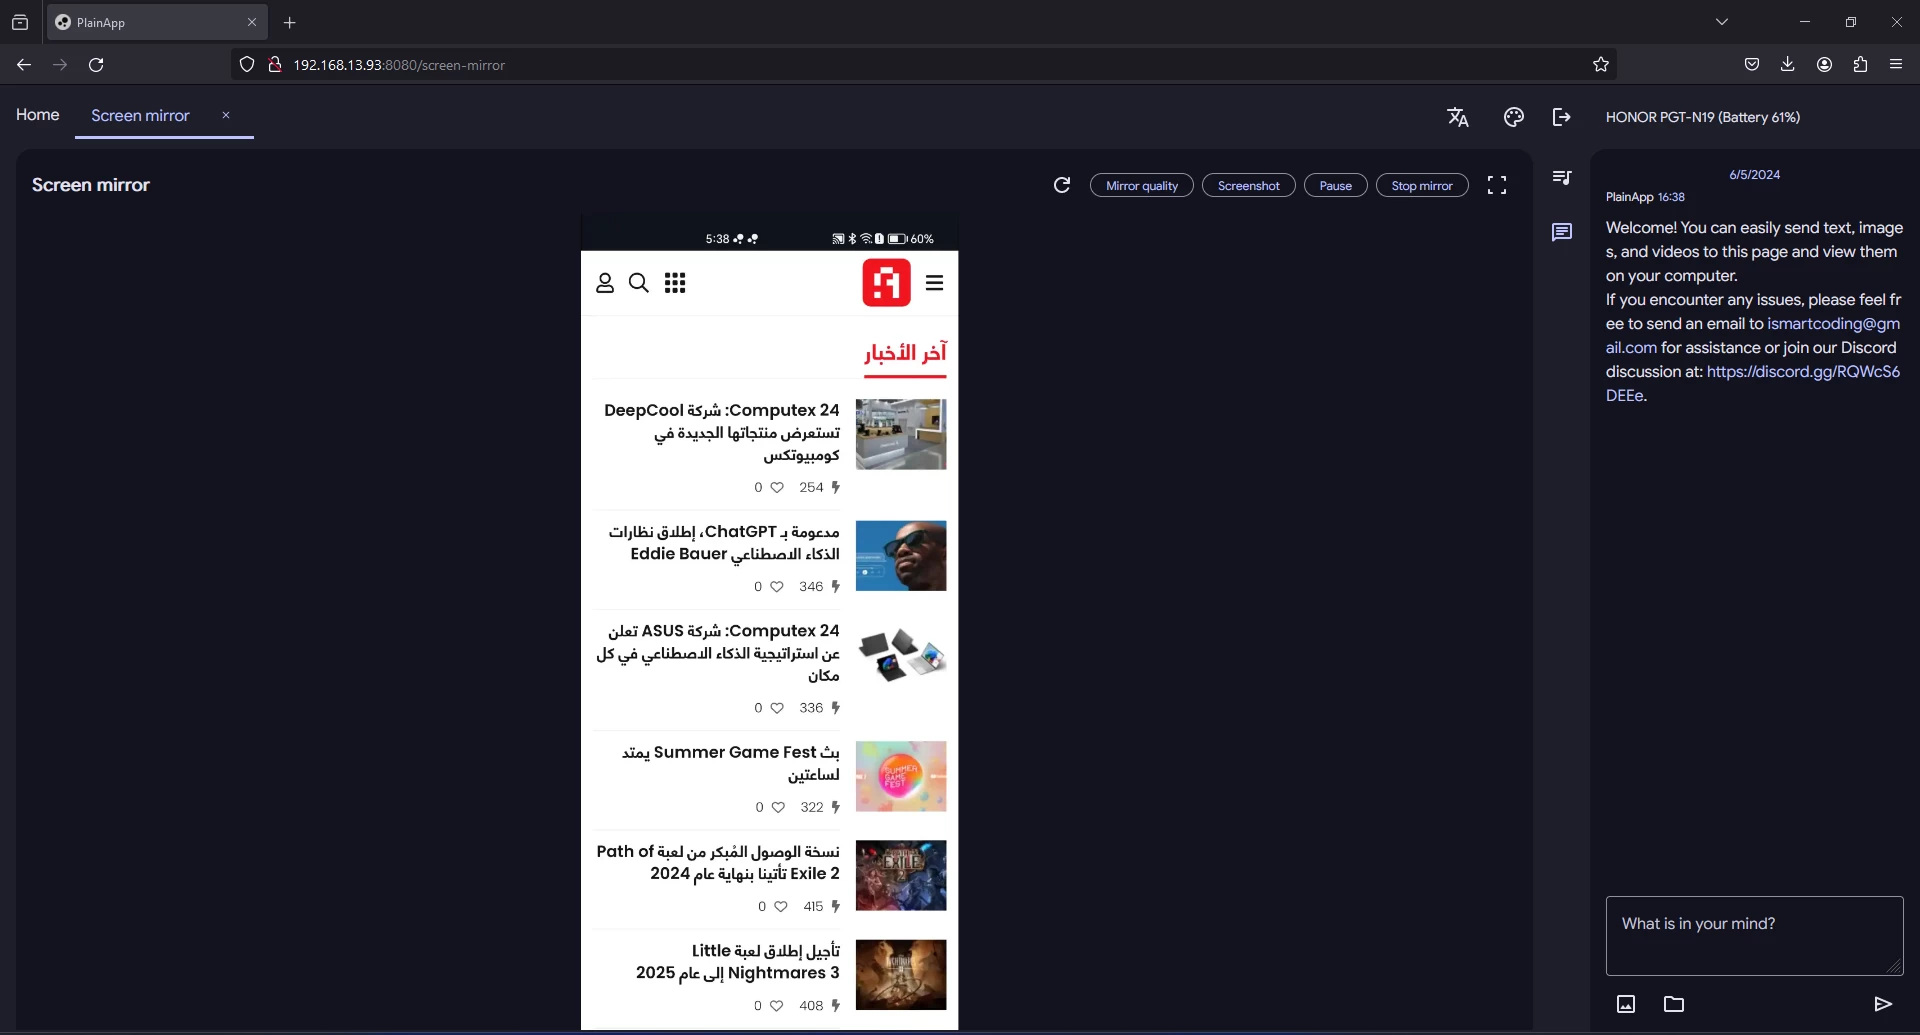Toggle the chat panel icon
The image size is (1920, 1035).
pos(1562,233)
